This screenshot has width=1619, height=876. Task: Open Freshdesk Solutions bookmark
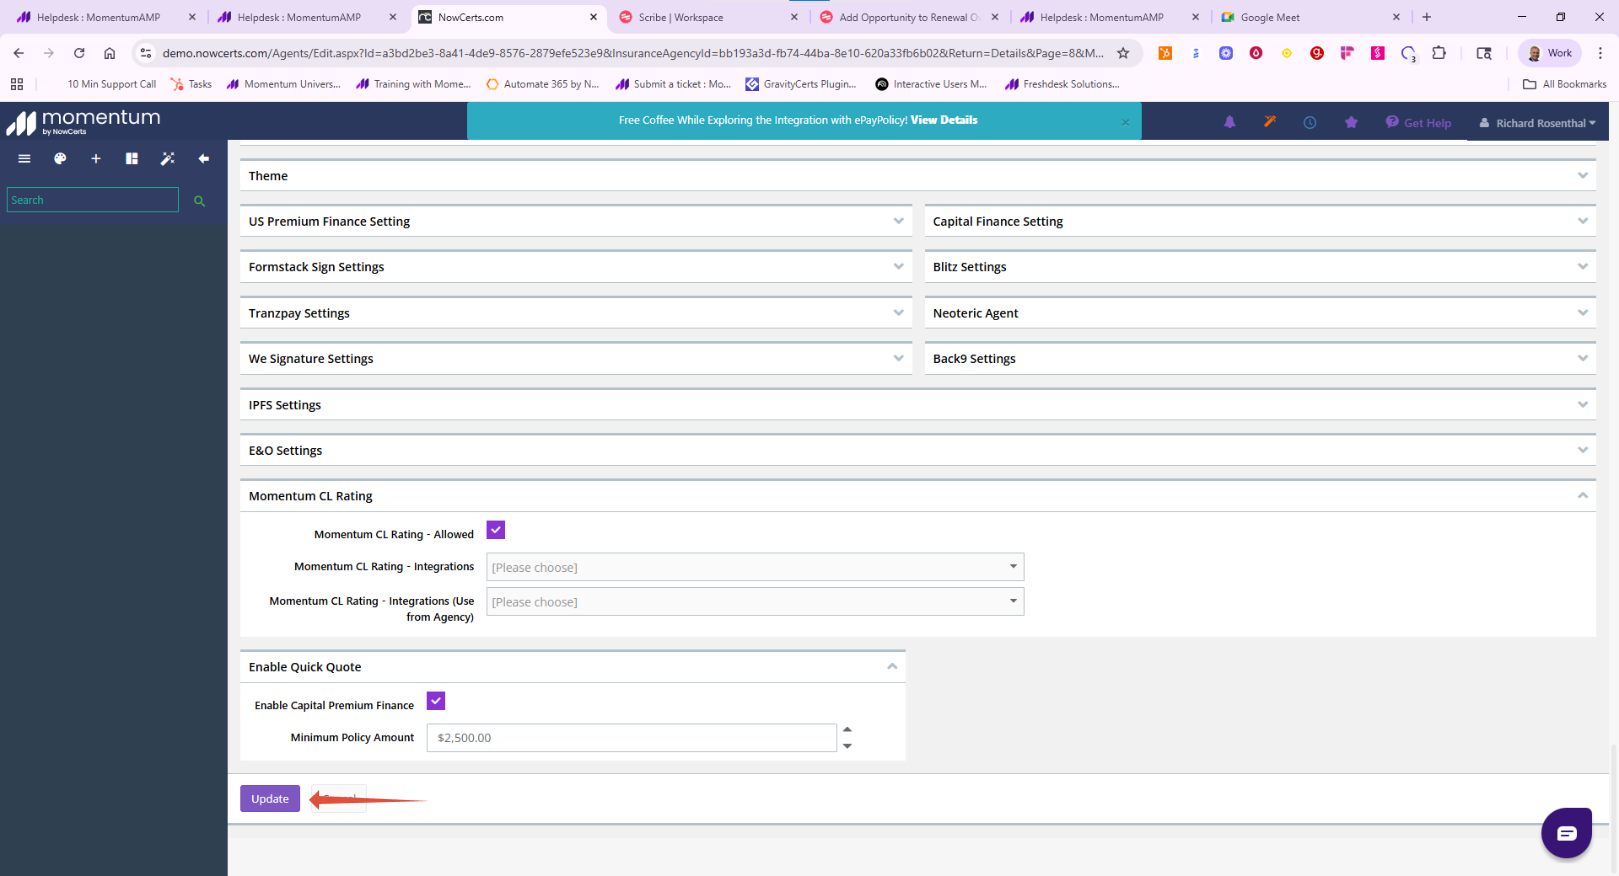pos(1062,84)
